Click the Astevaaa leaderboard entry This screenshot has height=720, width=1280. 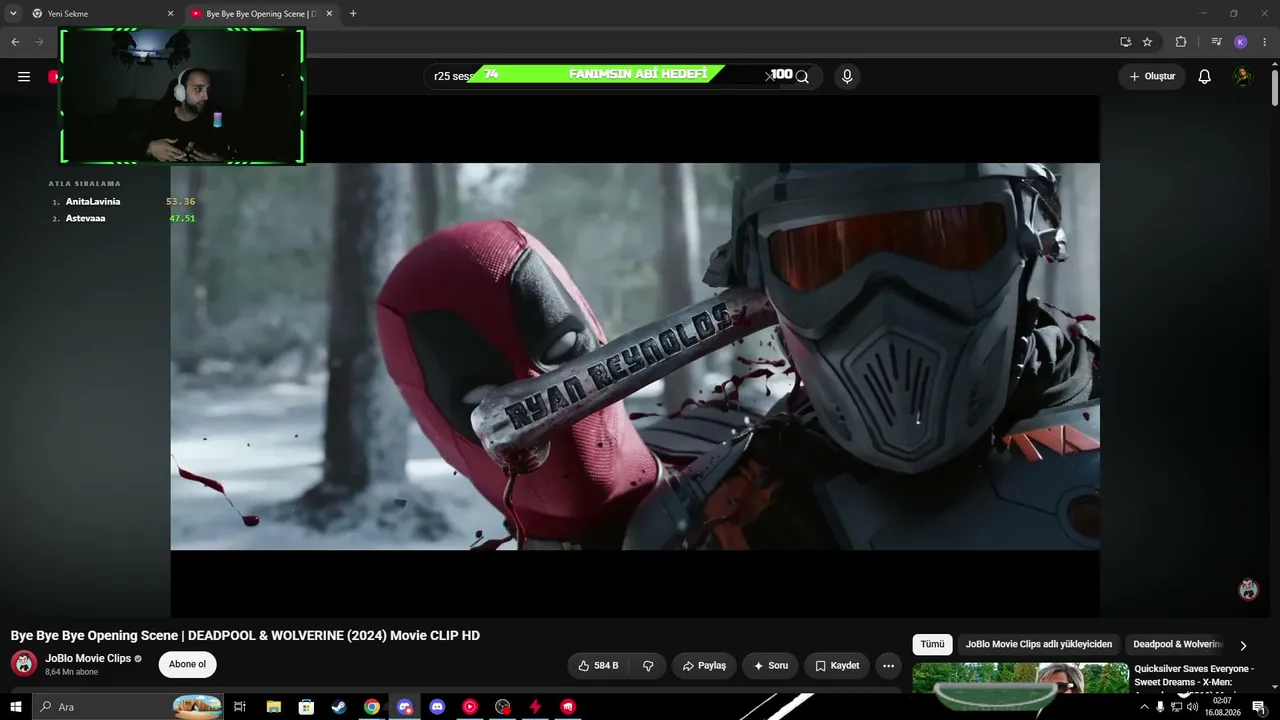(x=124, y=218)
